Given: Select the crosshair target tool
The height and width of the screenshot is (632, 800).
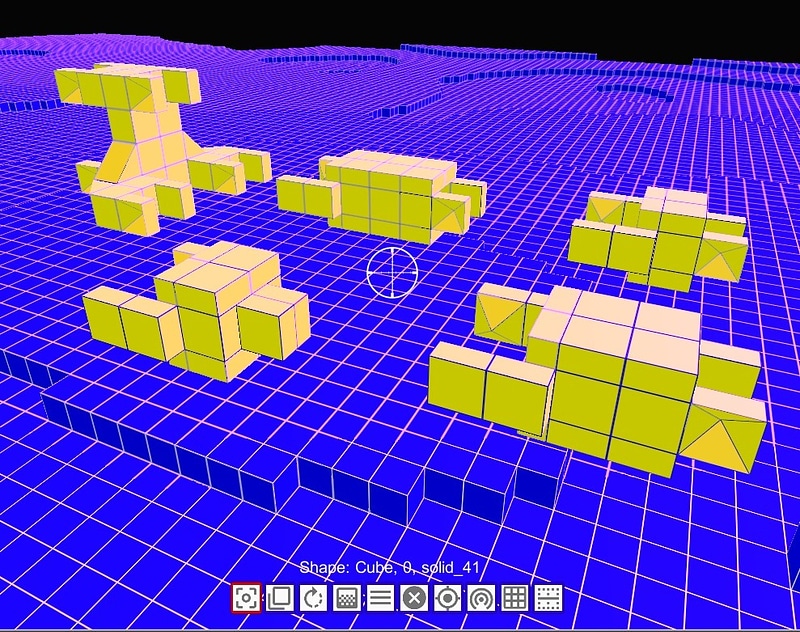Looking at the screenshot, I should [447, 597].
